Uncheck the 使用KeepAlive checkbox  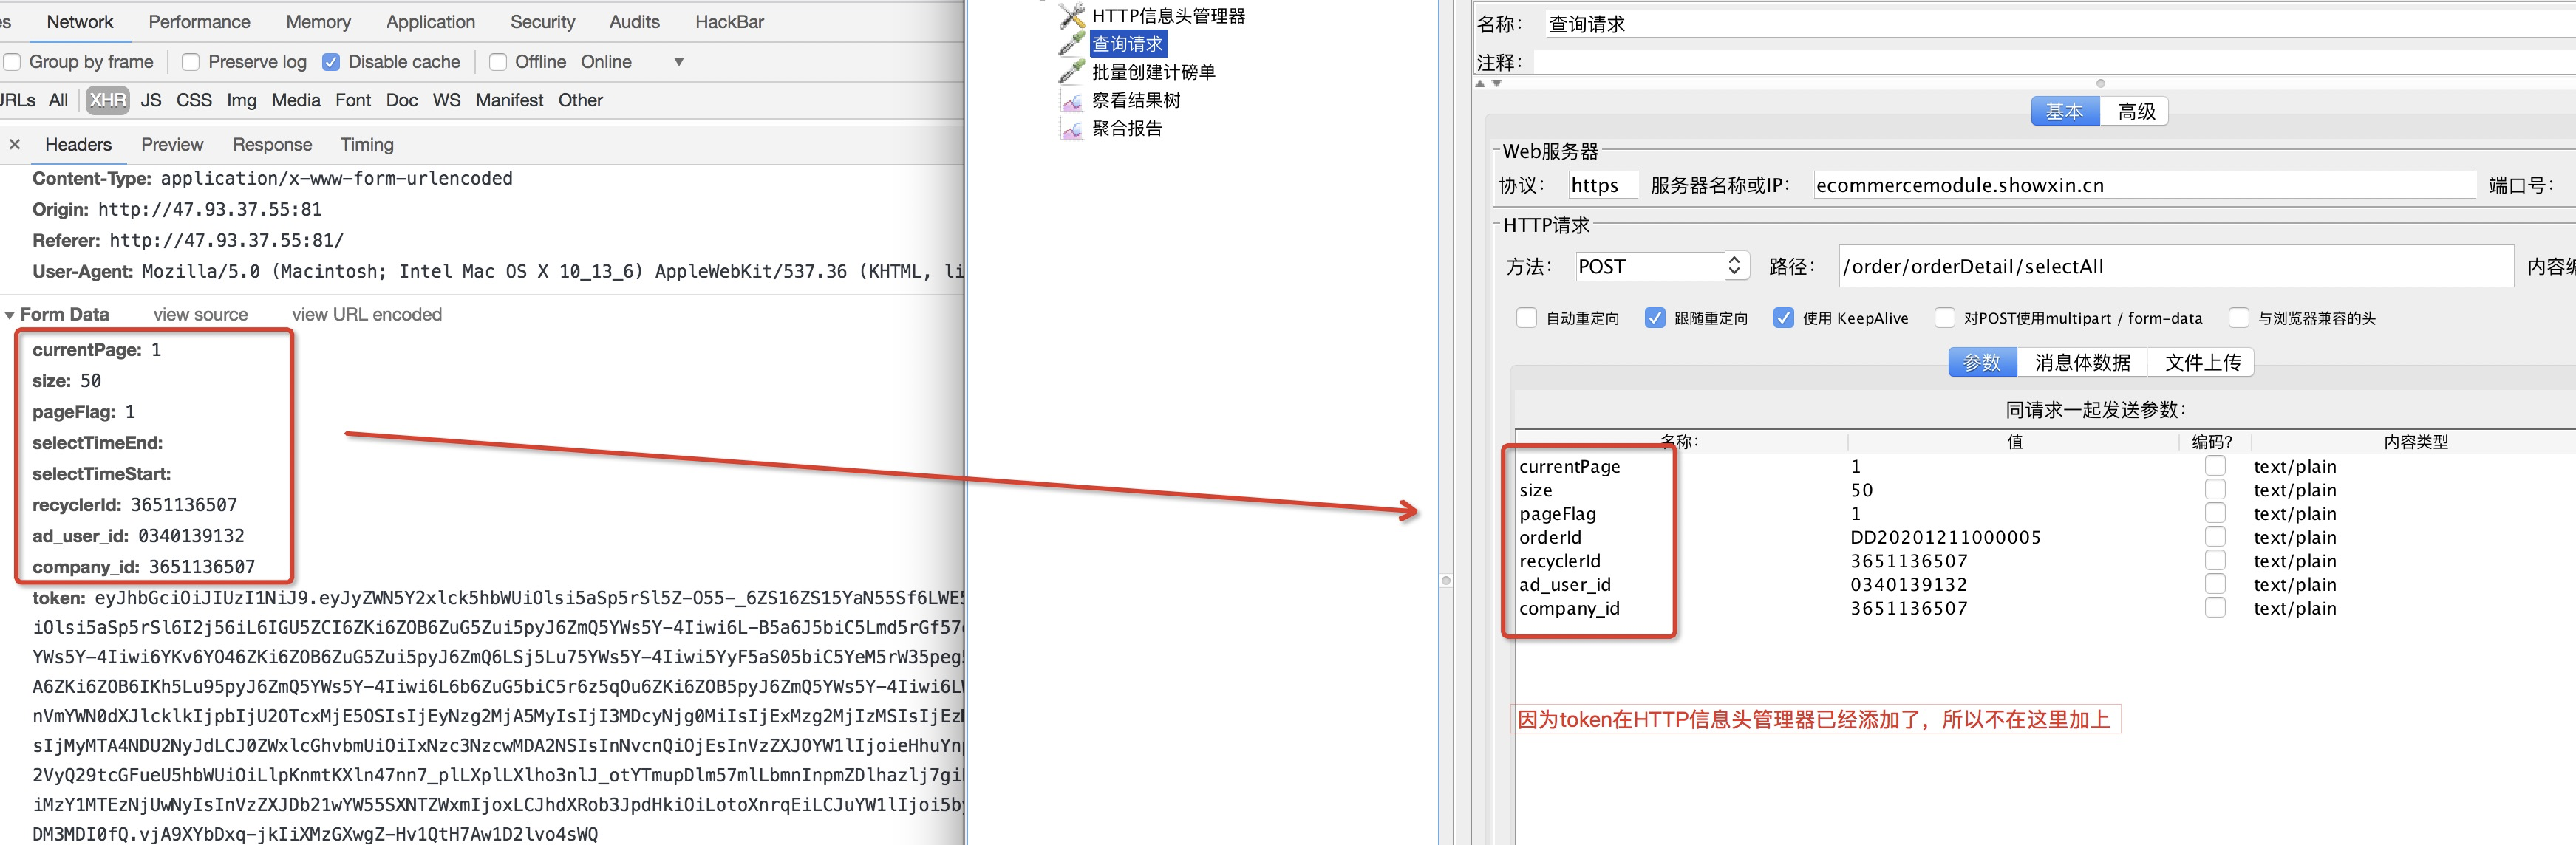click(x=1784, y=318)
